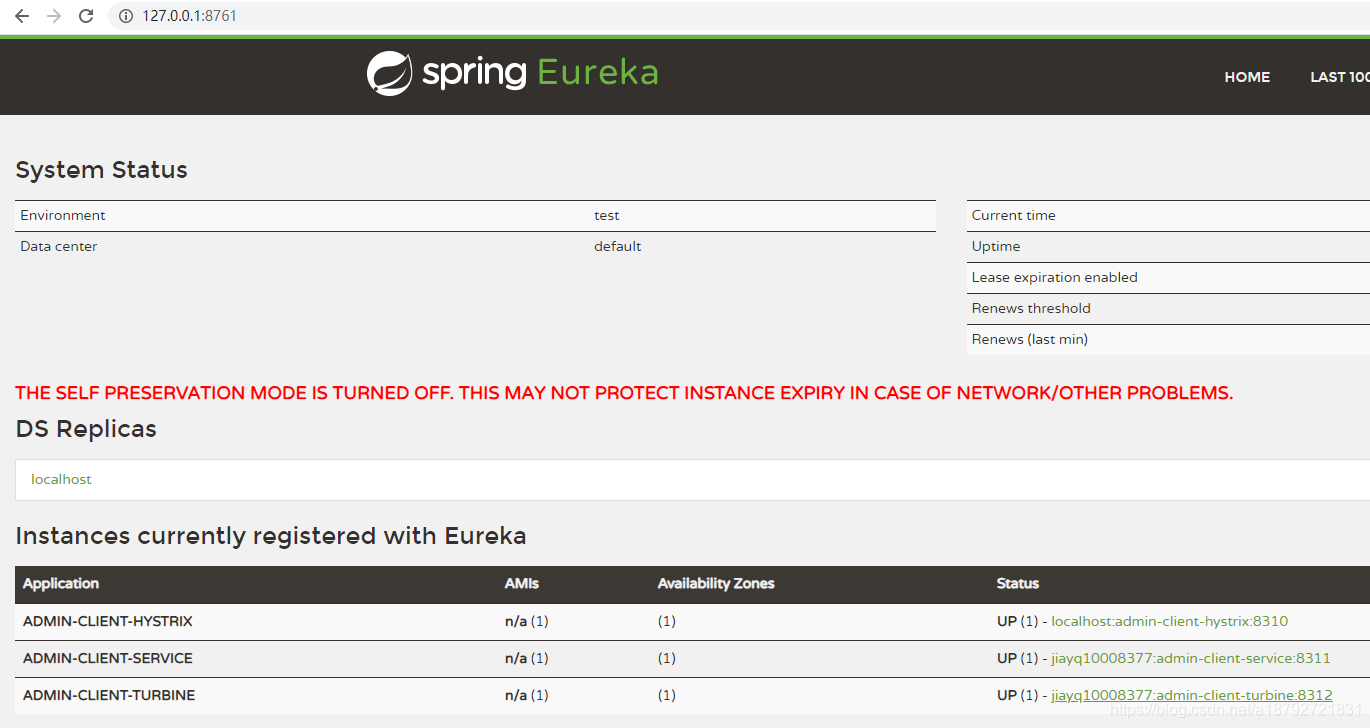
Task: Open the jiayq10008377:admin-client-turbine:8312 link
Action: tap(1191, 695)
